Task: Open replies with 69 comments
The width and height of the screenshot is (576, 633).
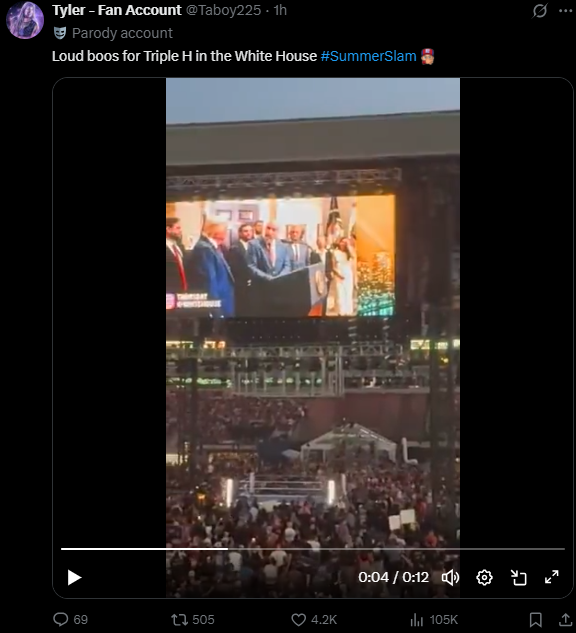Action: tap(70, 619)
